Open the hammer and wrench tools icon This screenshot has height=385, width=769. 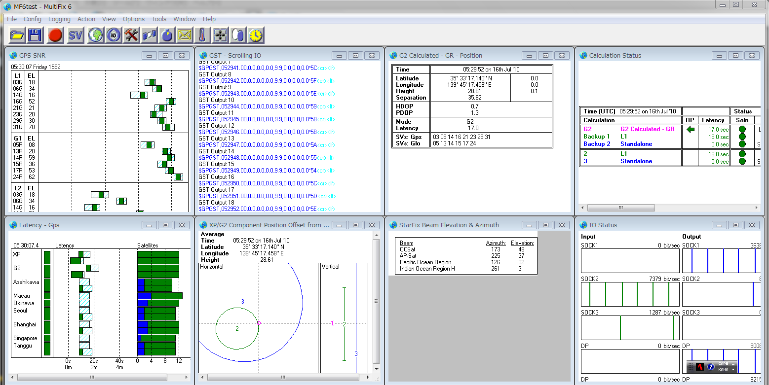(131, 35)
